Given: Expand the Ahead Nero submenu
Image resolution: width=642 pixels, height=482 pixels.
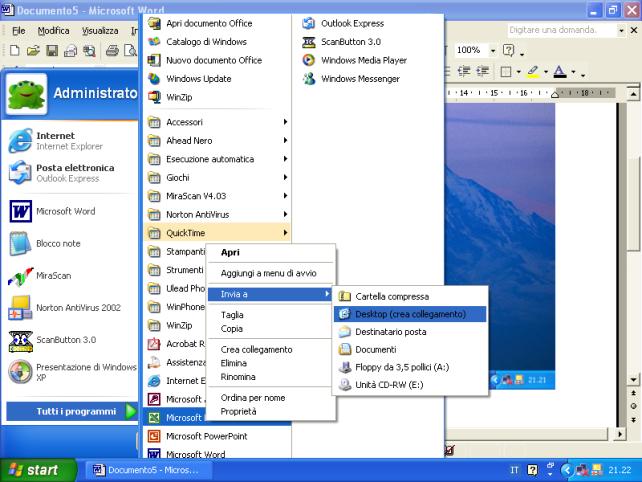Looking at the screenshot, I should pos(217,140).
